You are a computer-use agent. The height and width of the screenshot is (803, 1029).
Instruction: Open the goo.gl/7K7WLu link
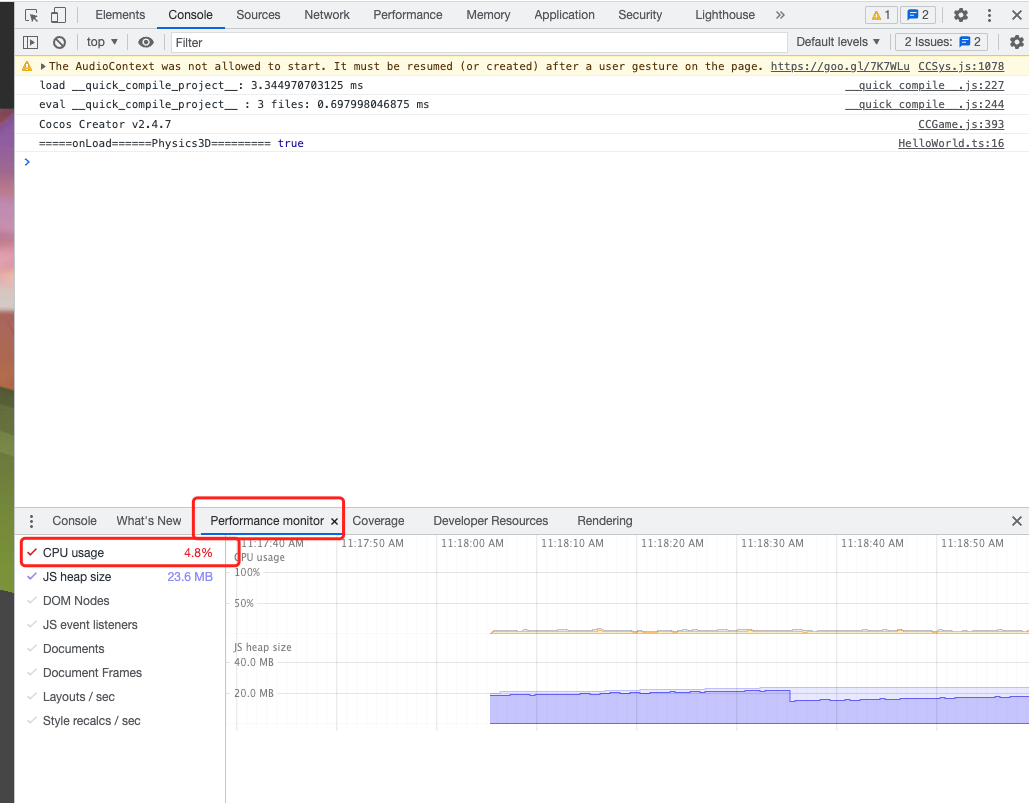pos(839,66)
